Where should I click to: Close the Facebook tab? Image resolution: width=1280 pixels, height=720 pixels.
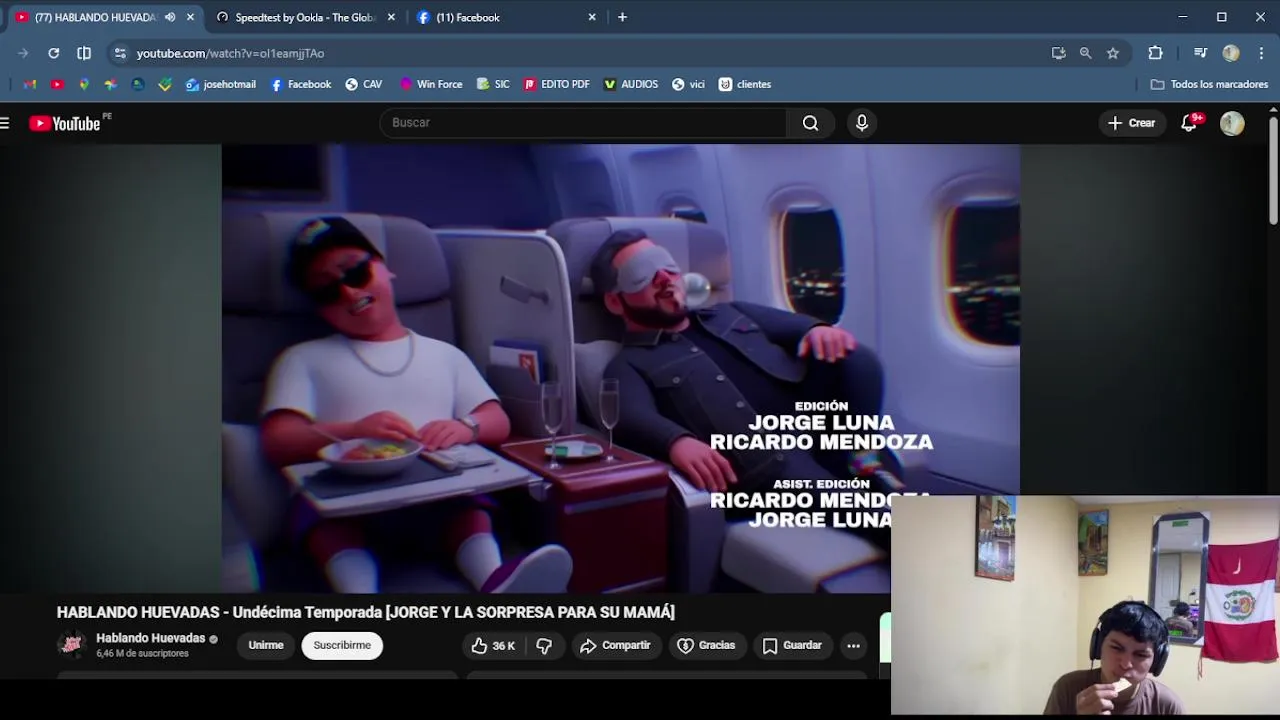coord(592,17)
